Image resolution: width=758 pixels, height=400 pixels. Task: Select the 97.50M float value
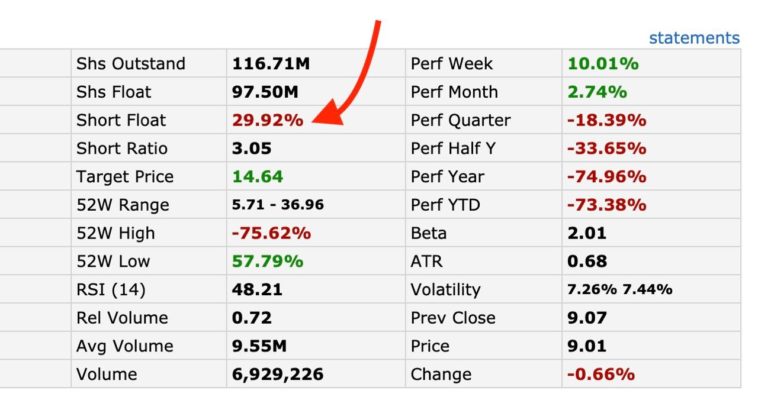pyautogui.click(x=267, y=92)
